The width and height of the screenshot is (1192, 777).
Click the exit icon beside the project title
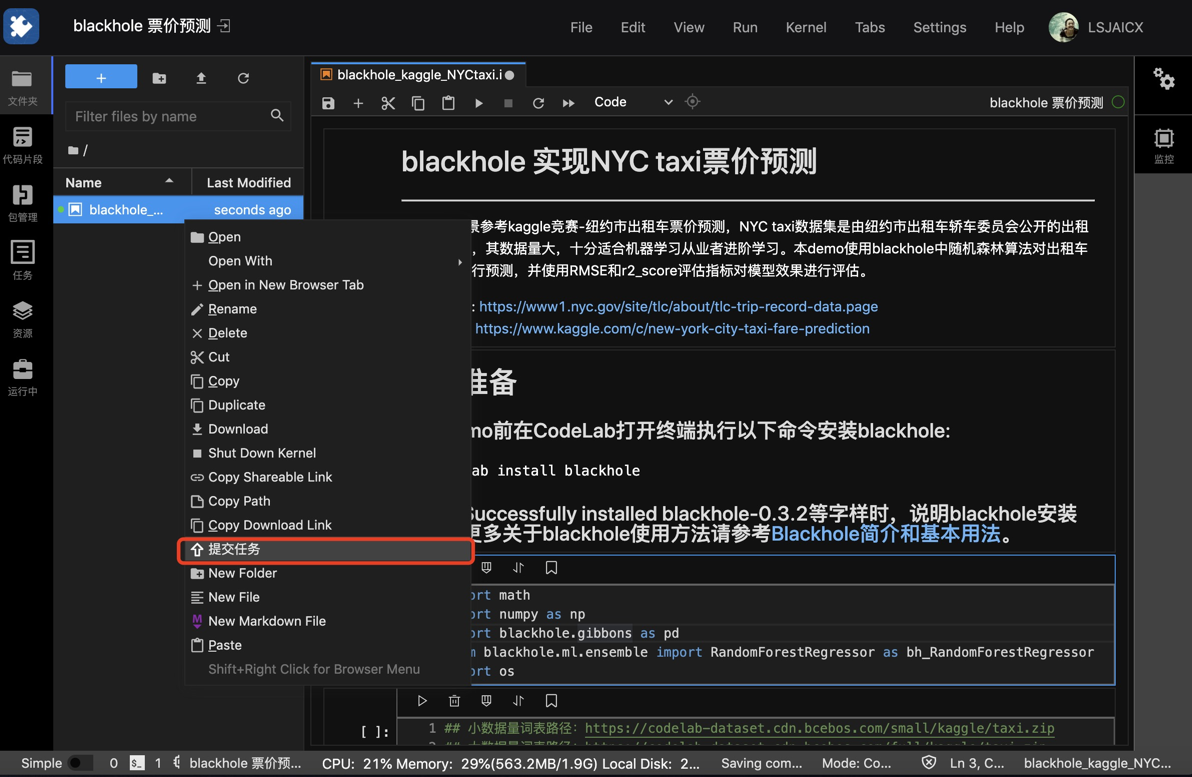(224, 26)
